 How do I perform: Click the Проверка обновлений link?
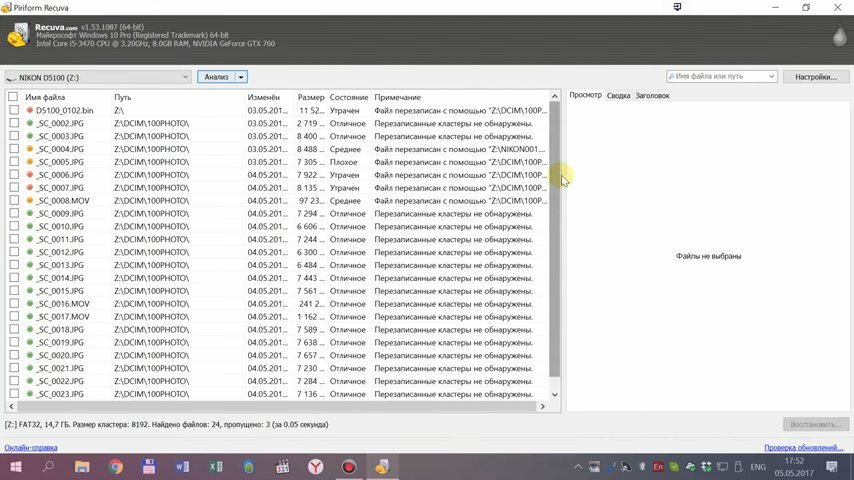(x=803, y=447)
